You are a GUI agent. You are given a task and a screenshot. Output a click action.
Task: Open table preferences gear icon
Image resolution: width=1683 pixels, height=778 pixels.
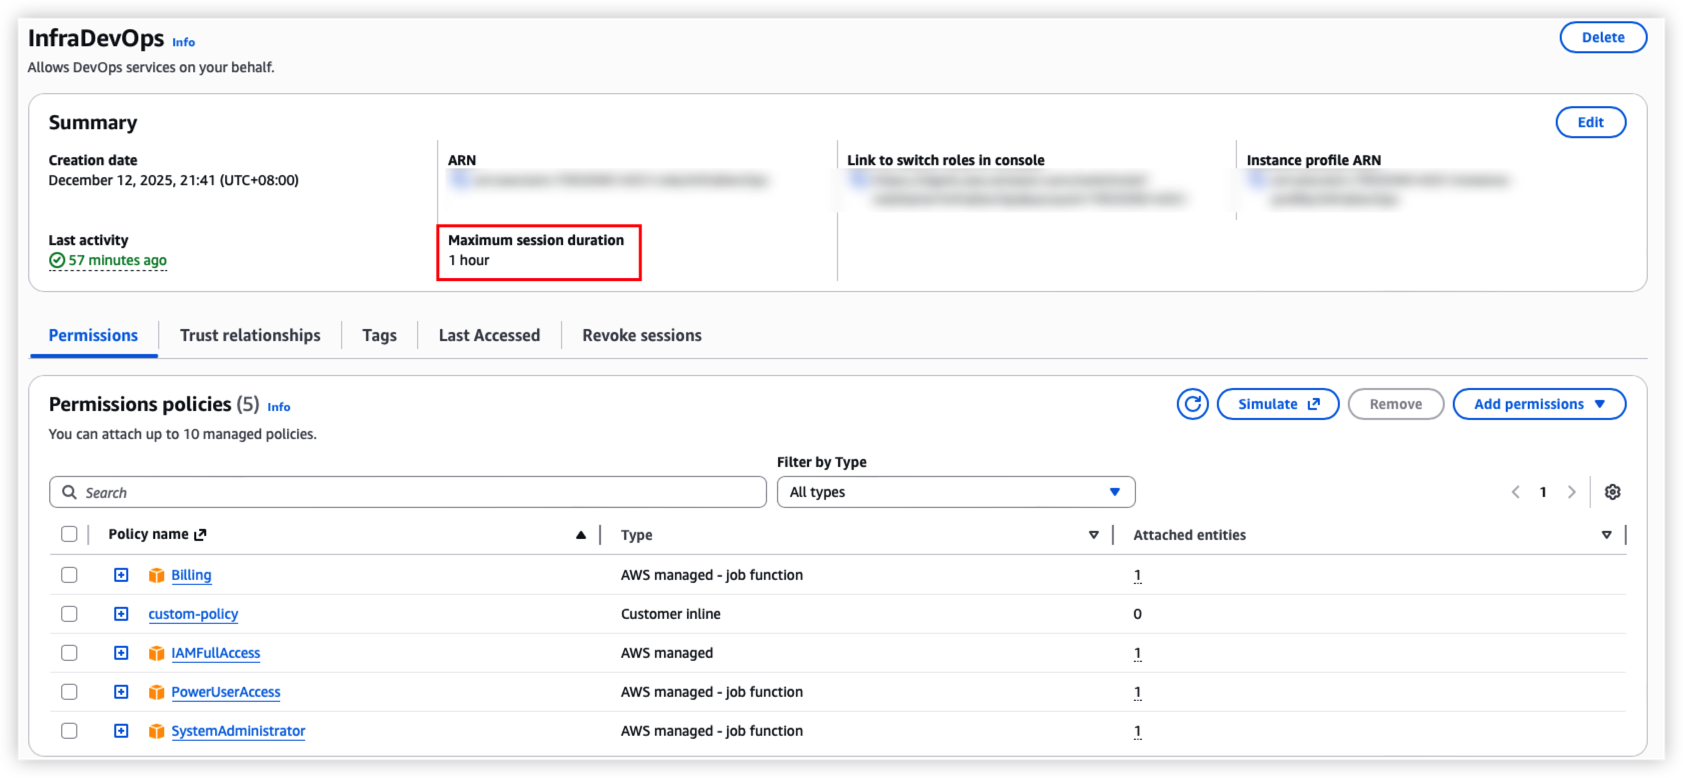(1612, 492)
